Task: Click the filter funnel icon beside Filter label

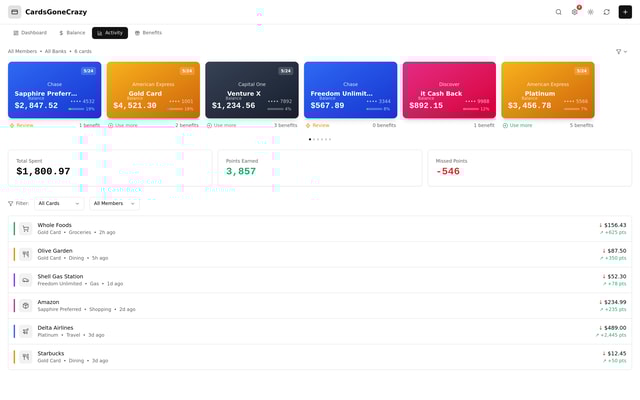Action: pos(11,203)
